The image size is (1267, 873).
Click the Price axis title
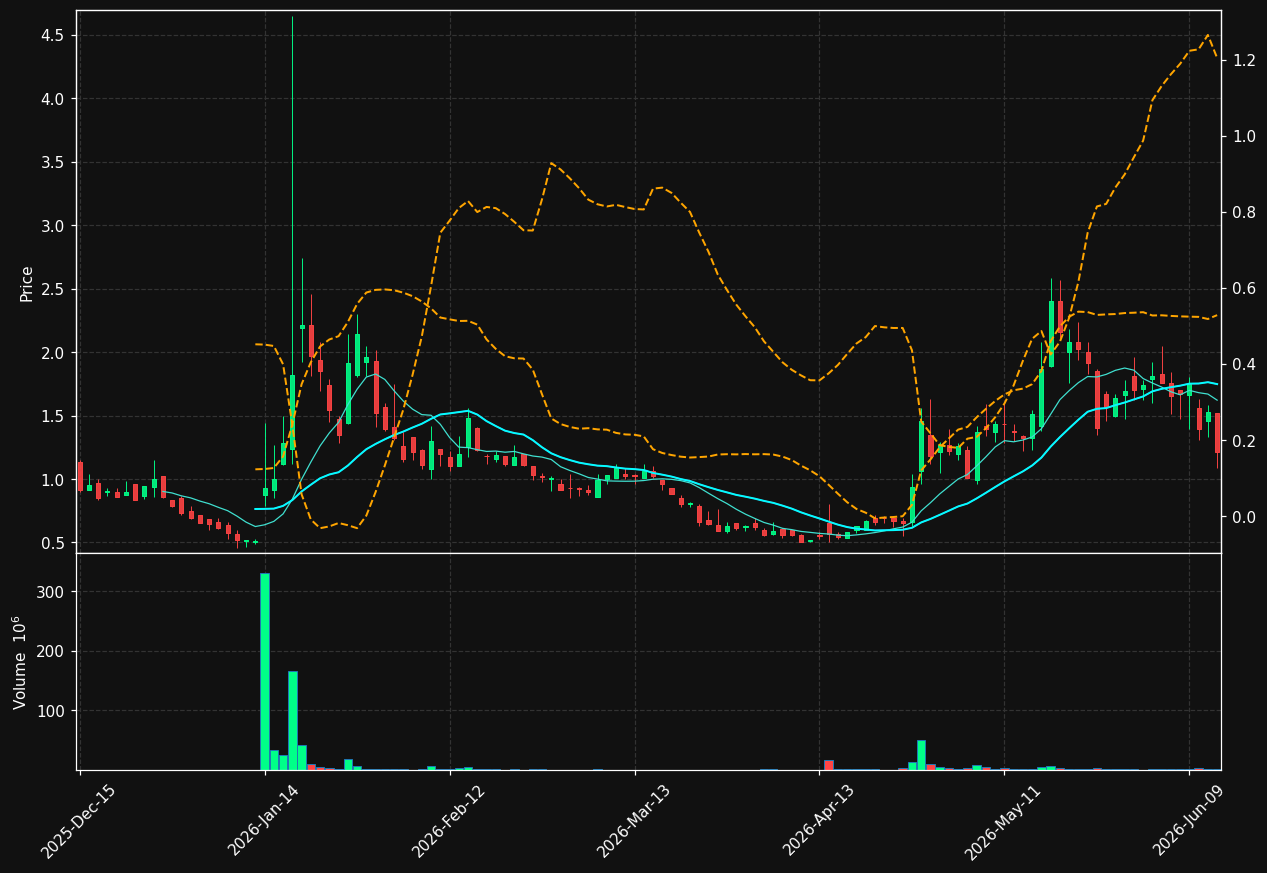point(27,283)
